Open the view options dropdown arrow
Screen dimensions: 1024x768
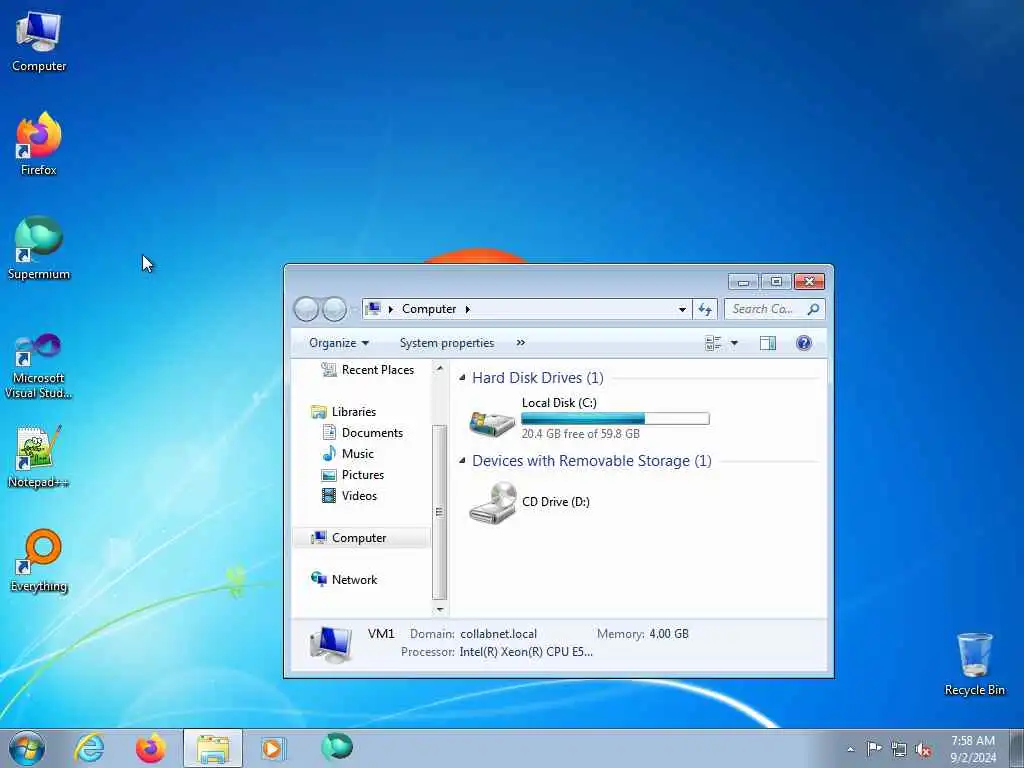[734, 343]
